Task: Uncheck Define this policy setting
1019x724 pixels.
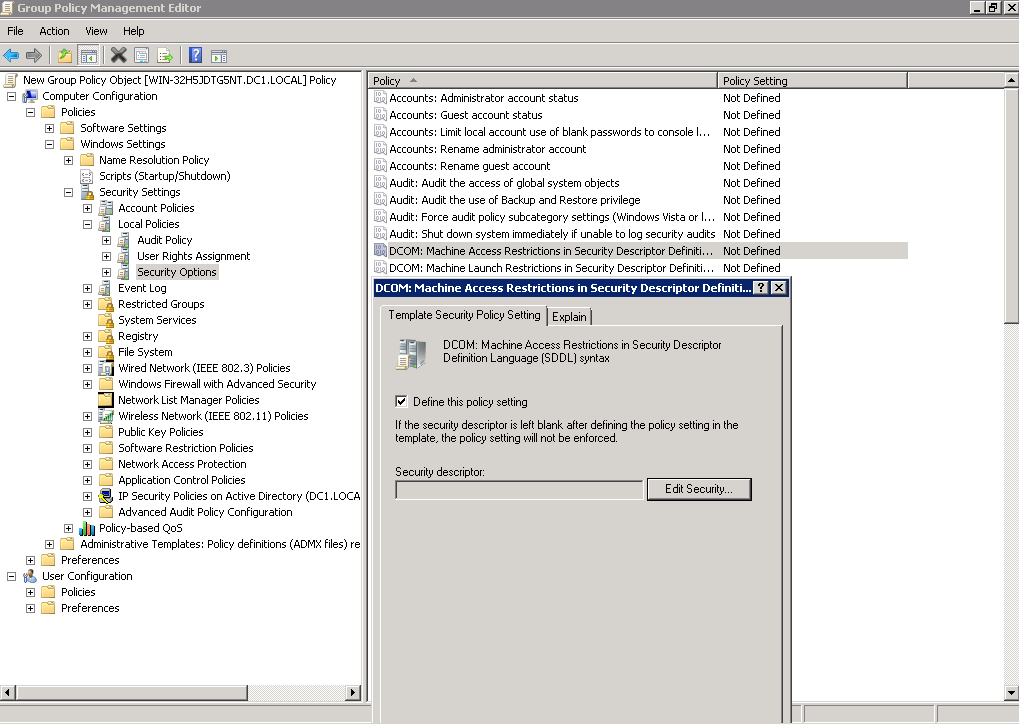Action: click(x=402, y=402)
